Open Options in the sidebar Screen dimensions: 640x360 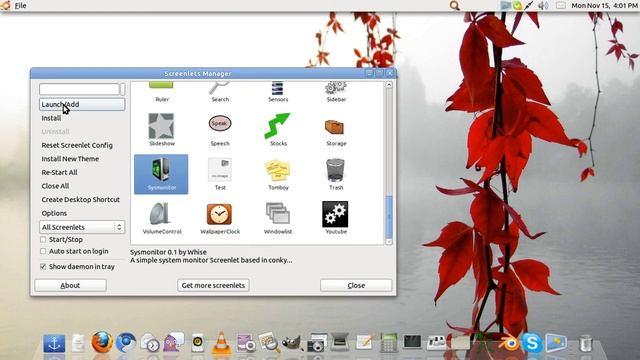pos(54,213)
